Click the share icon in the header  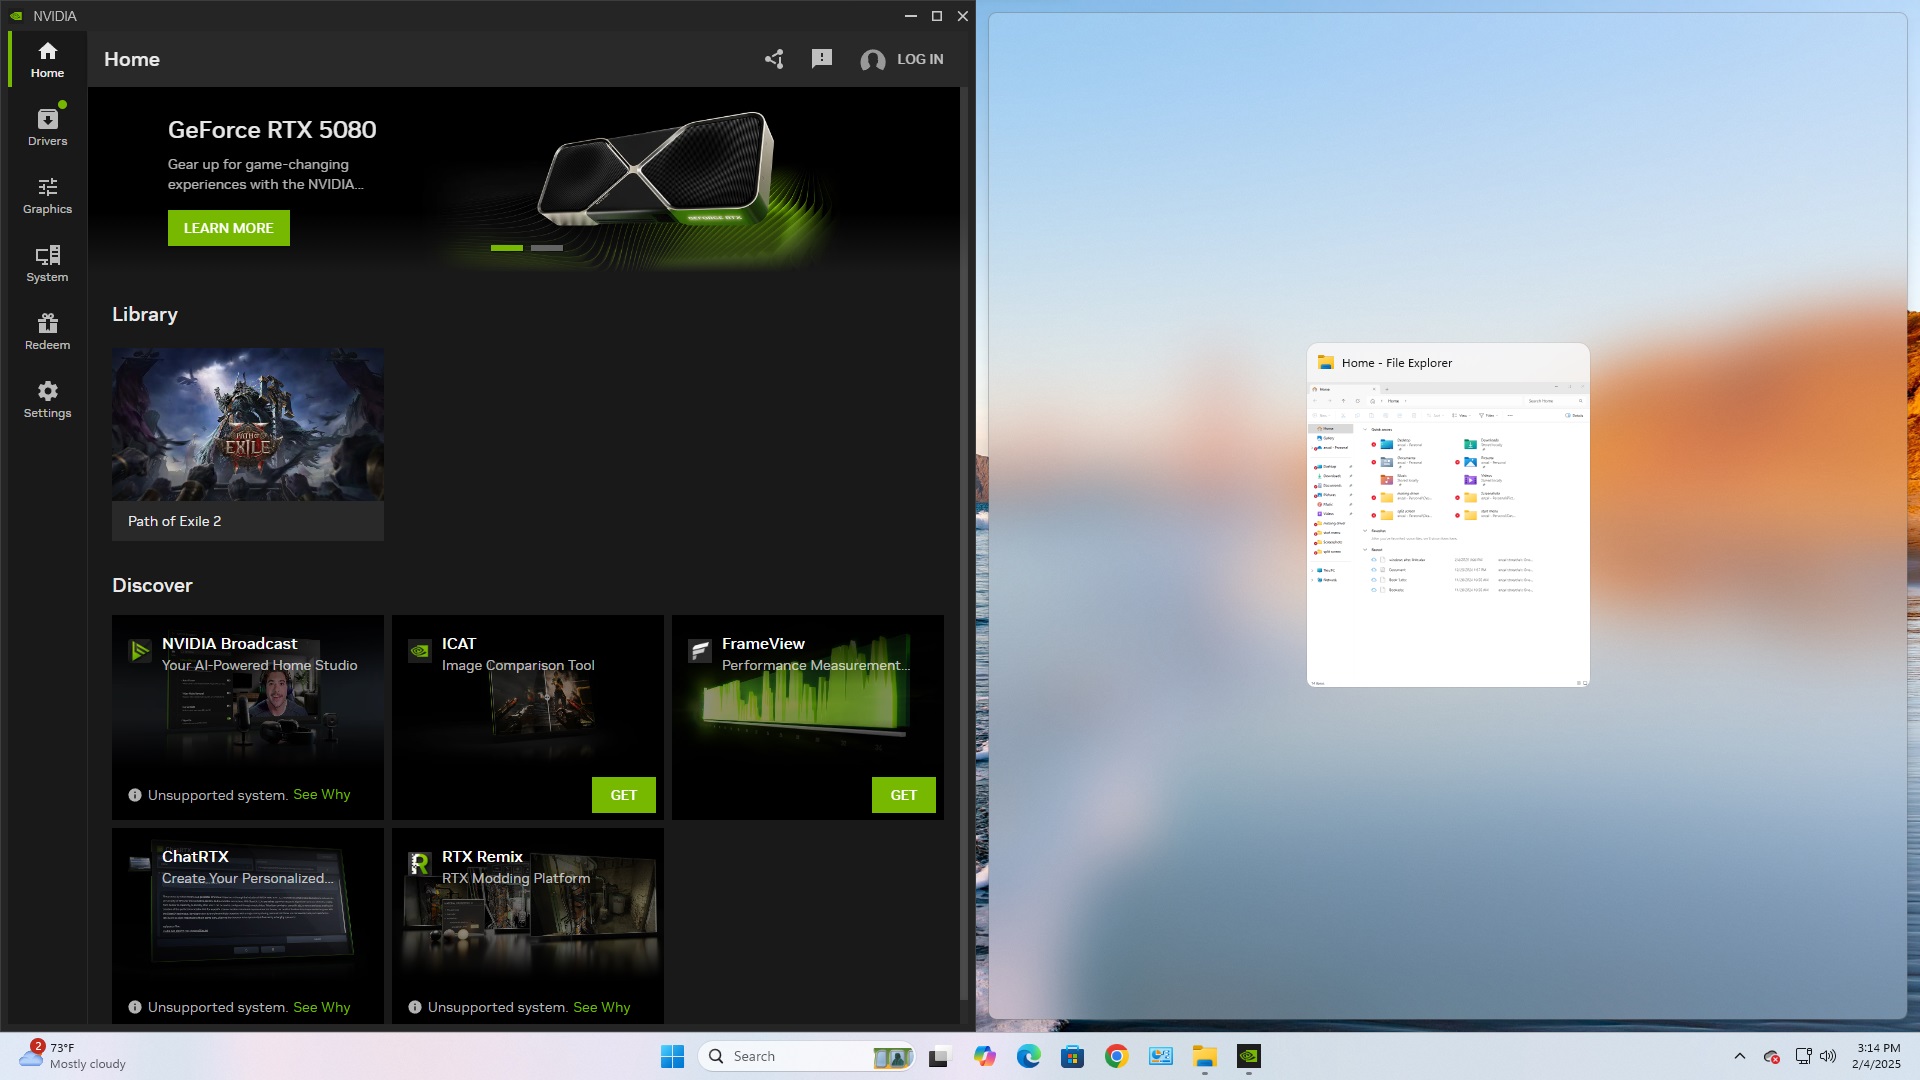[774, 59]
